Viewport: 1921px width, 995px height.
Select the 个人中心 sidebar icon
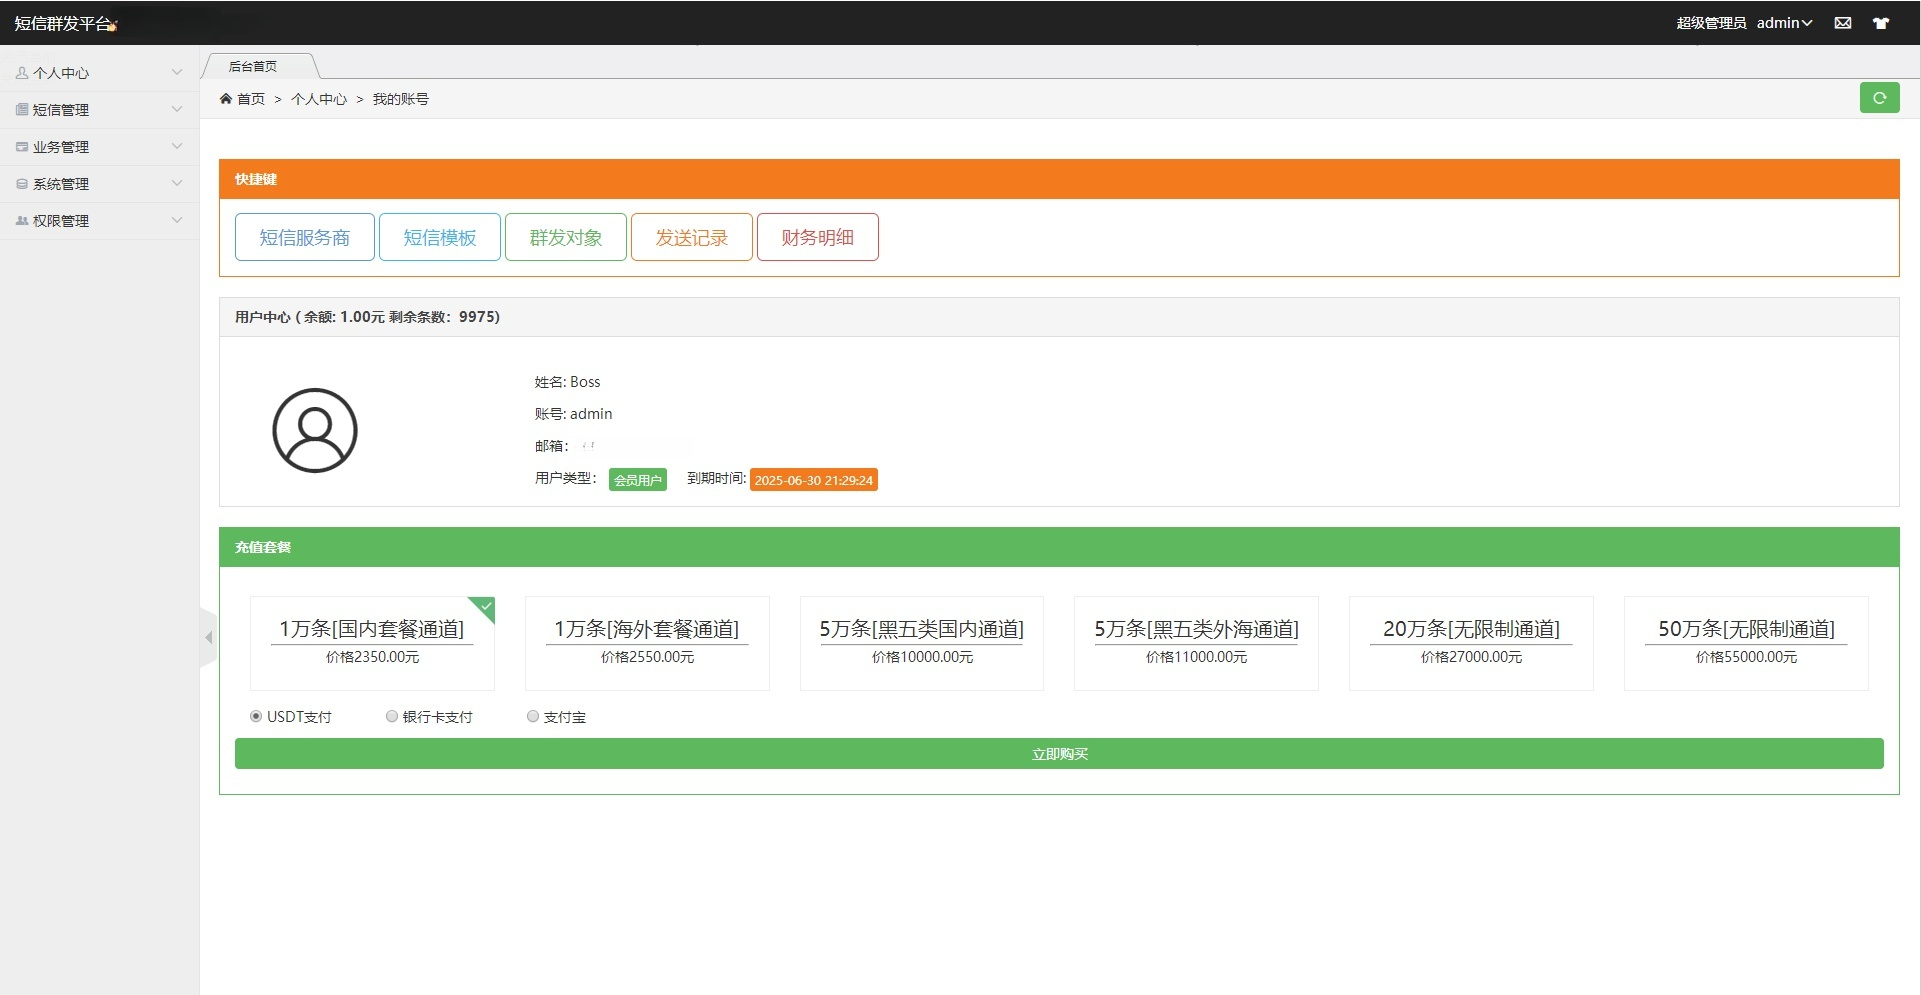point(22,71)
